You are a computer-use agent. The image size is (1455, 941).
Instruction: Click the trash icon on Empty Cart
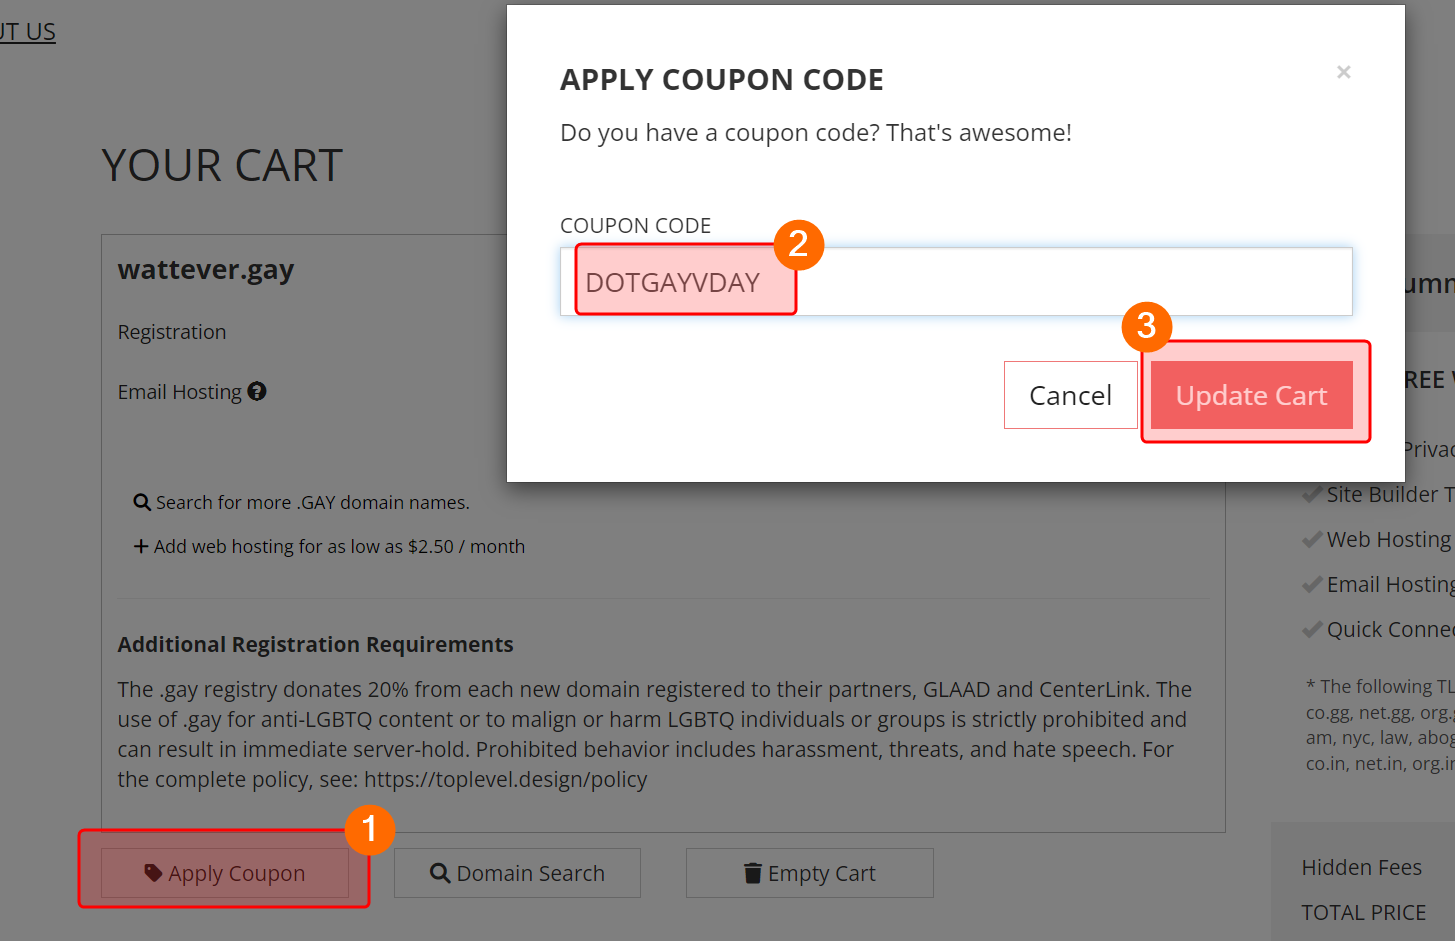753,873
